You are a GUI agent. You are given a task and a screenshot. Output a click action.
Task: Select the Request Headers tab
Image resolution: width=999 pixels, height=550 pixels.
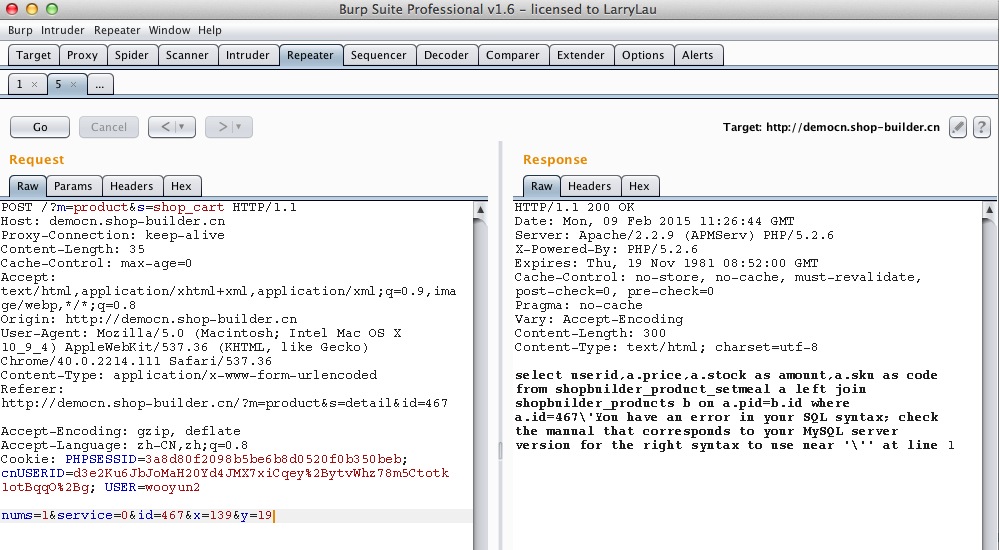[132, 186]
